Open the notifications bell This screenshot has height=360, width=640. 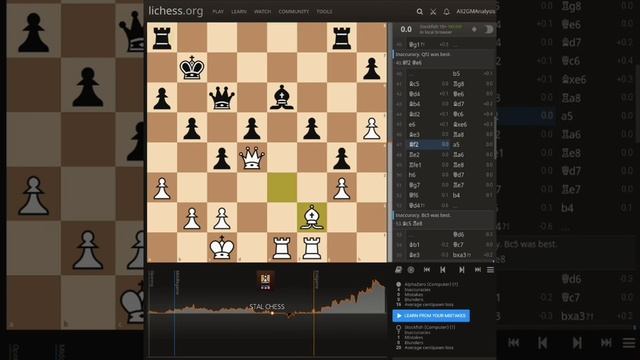pos(447,12)
